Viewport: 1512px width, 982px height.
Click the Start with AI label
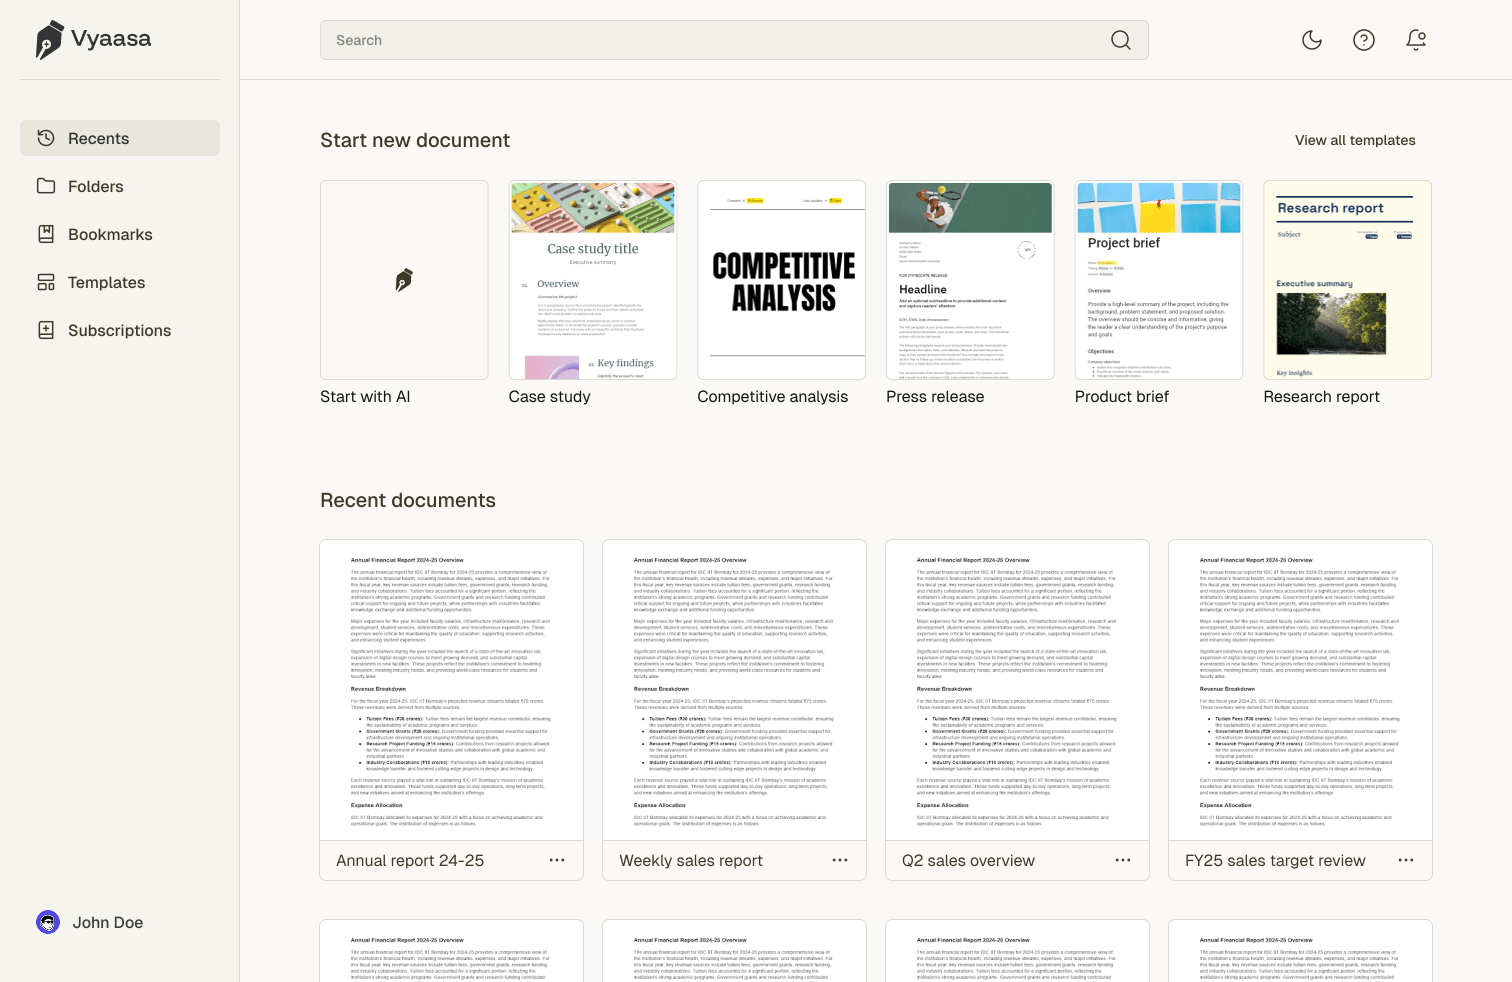coord(365,396)
